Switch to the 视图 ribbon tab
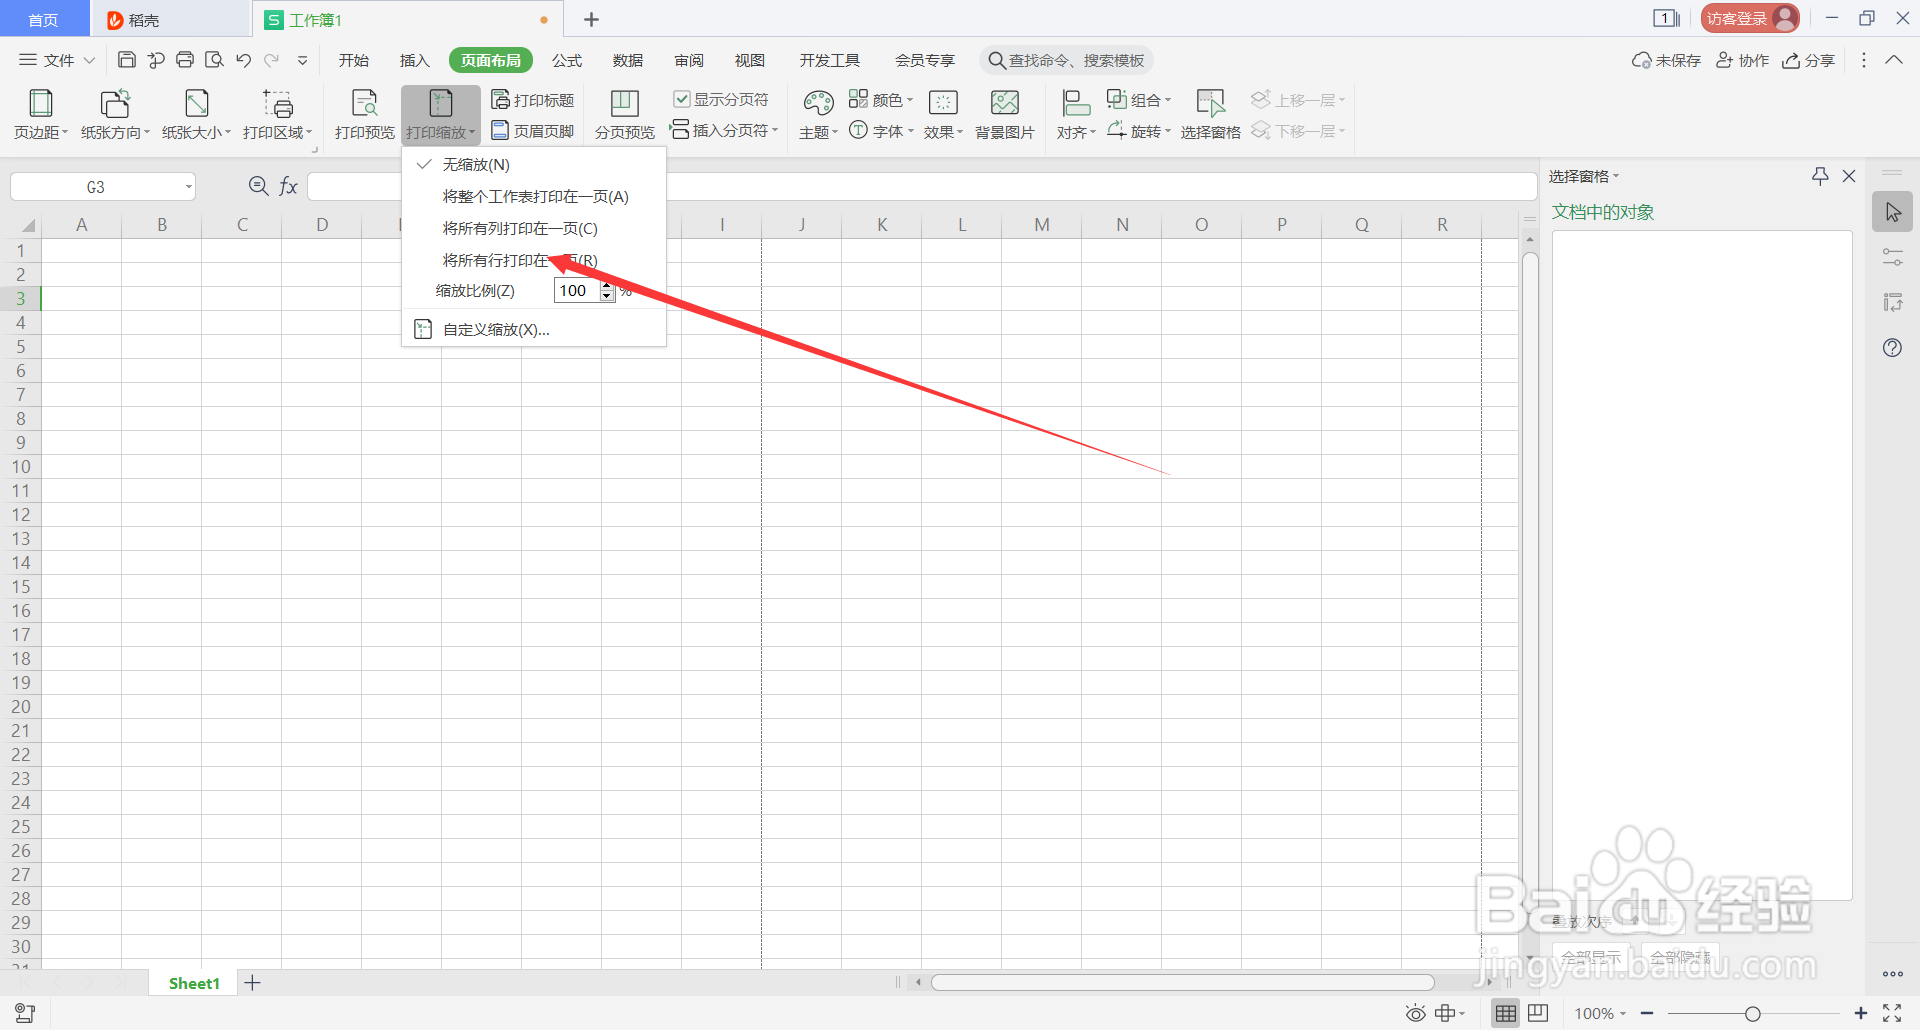The image size is (1920, 1030). (750, 60)
